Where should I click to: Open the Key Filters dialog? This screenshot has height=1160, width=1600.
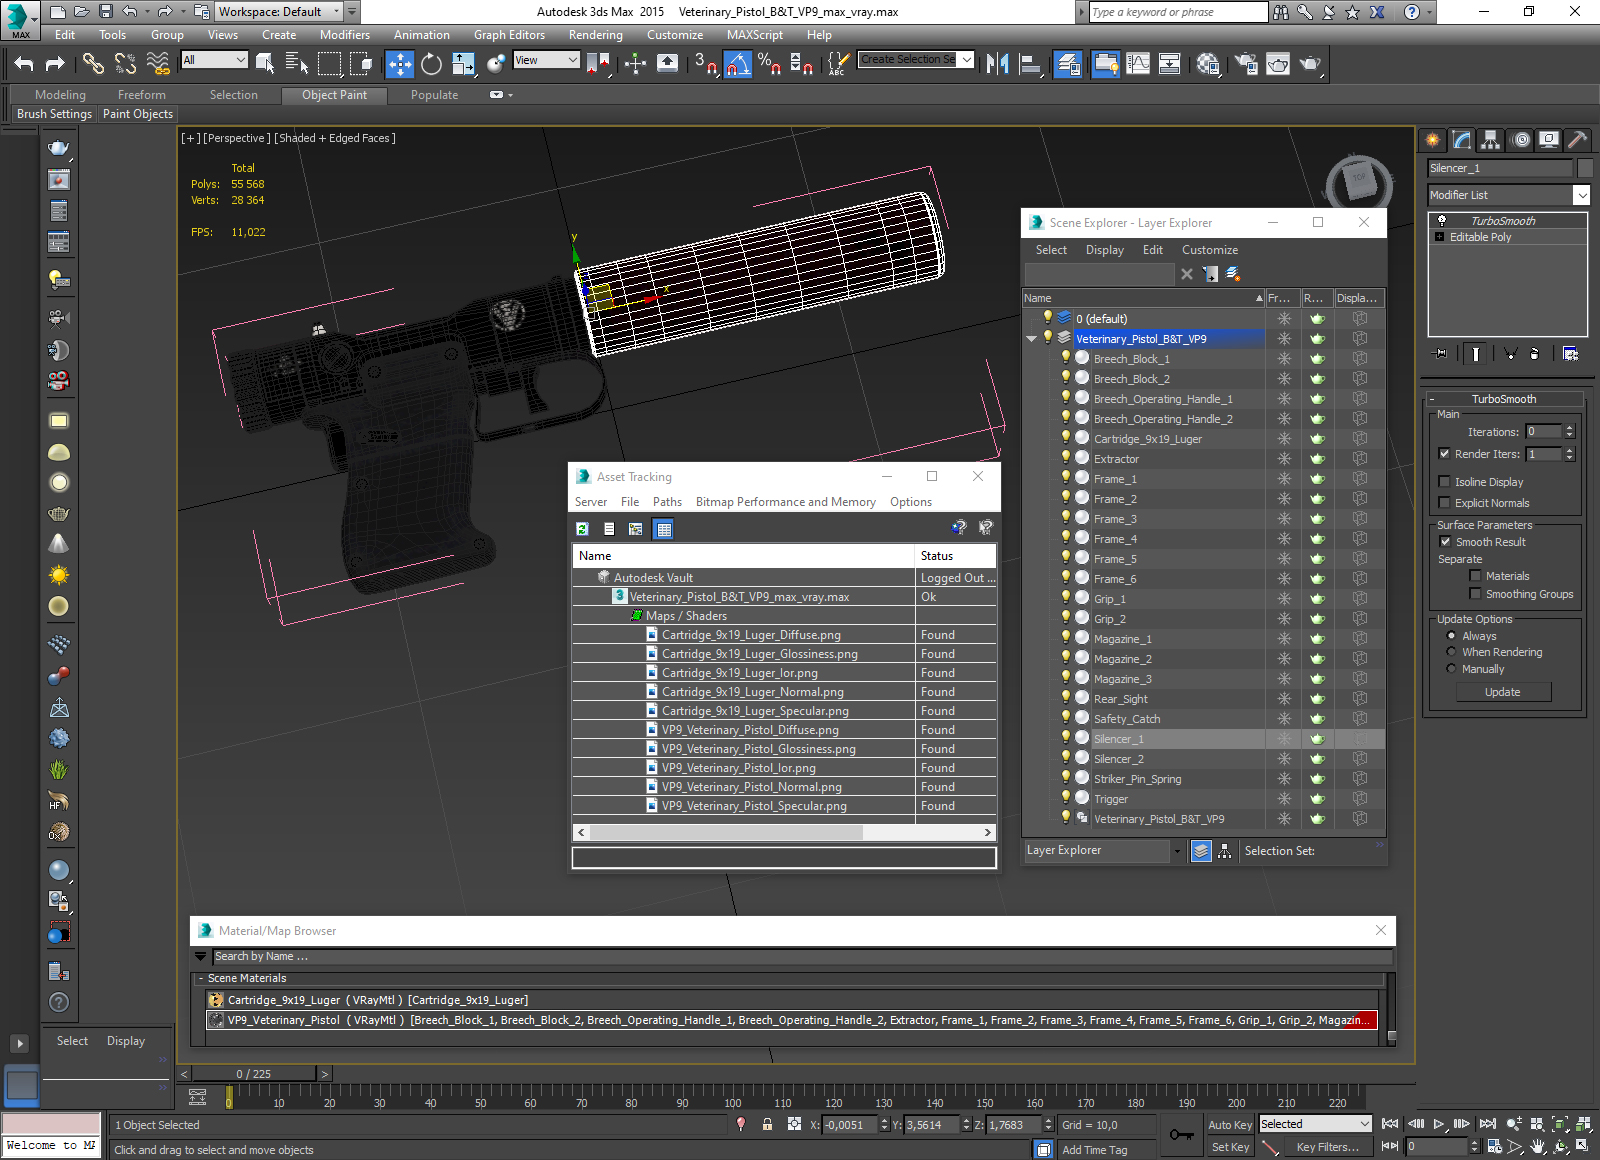point(1327,1147)
